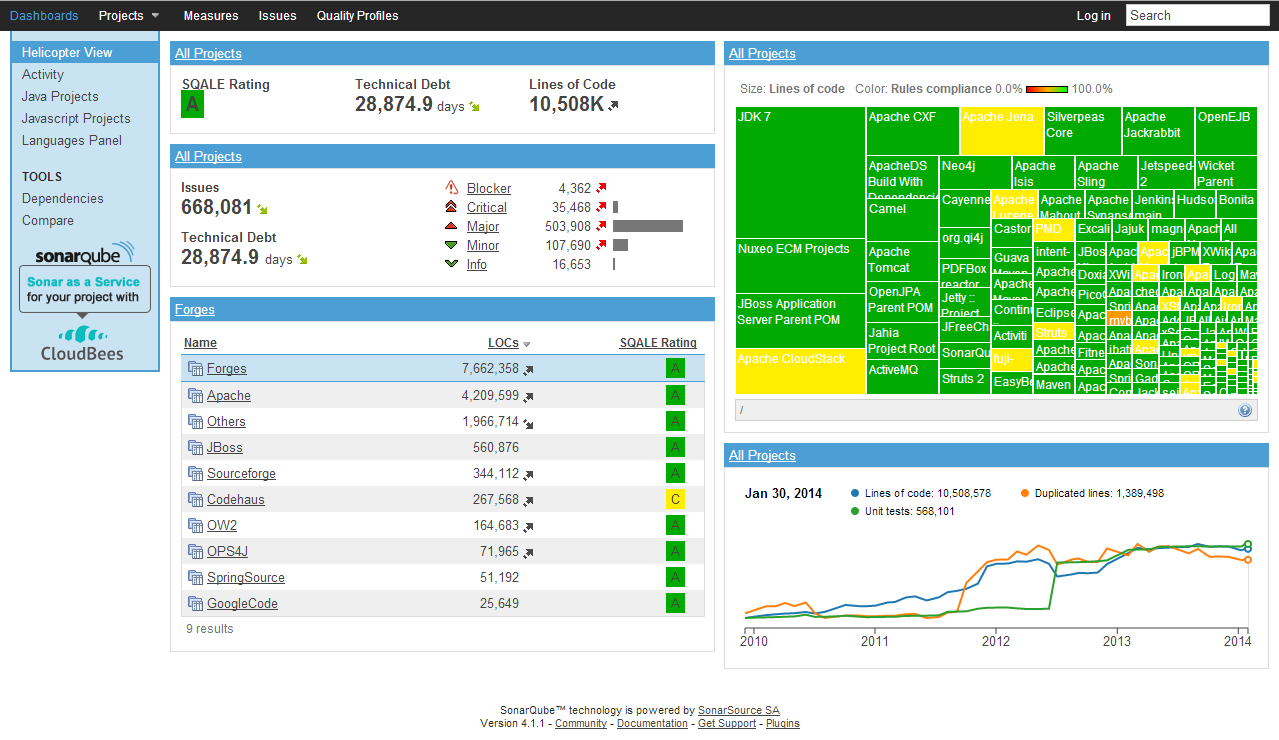Click the project icon beside Codehaus
The width and height of the screenshot is (1279, 740).
pyautogui.click(x=196, y=499)
